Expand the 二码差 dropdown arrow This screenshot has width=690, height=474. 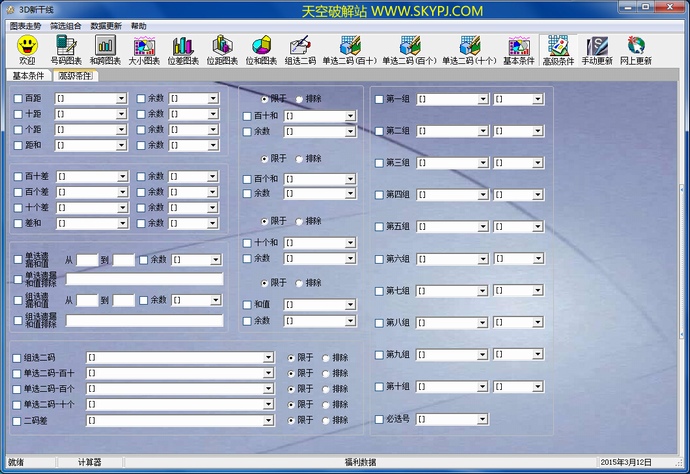[268, 420]
